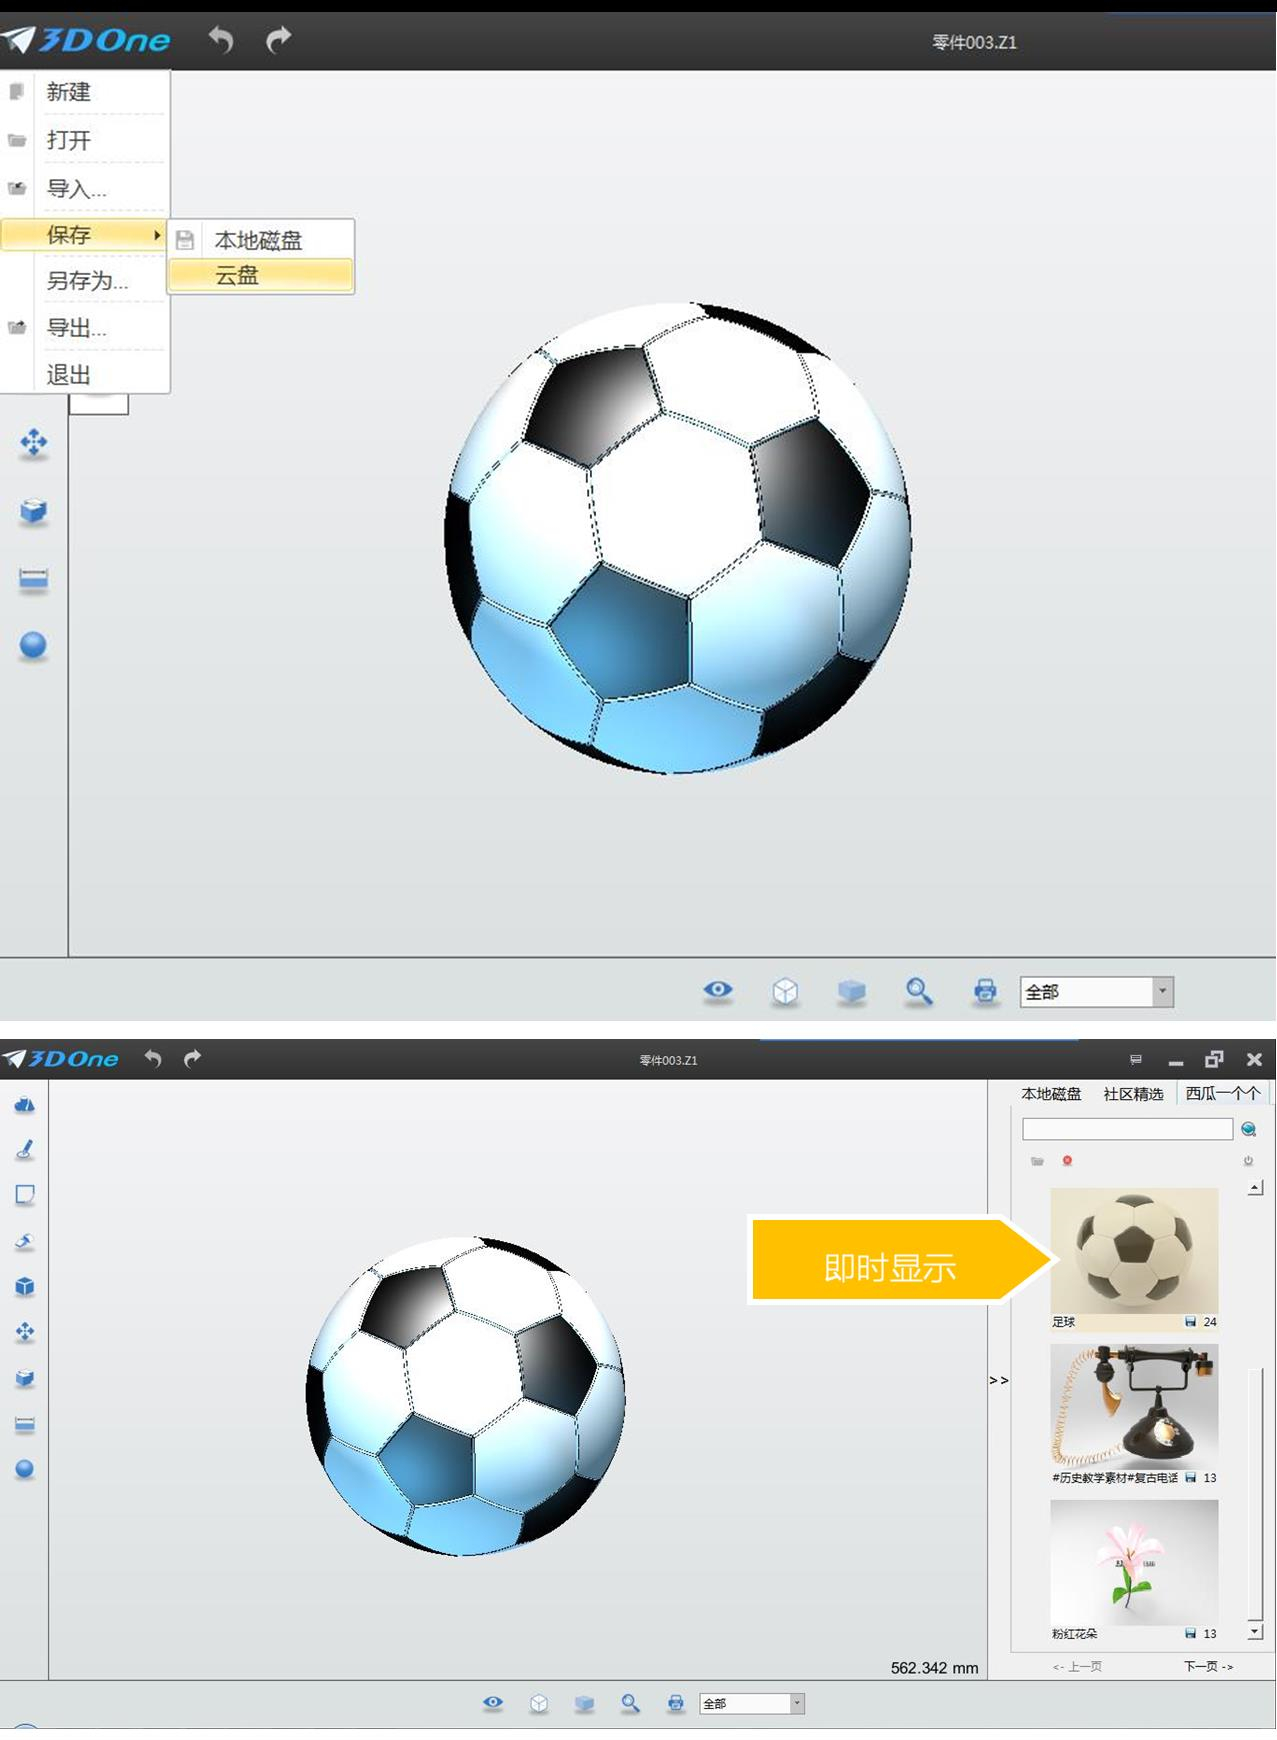Open the gray folder icon in the library panel

tap(1037, 1161)
